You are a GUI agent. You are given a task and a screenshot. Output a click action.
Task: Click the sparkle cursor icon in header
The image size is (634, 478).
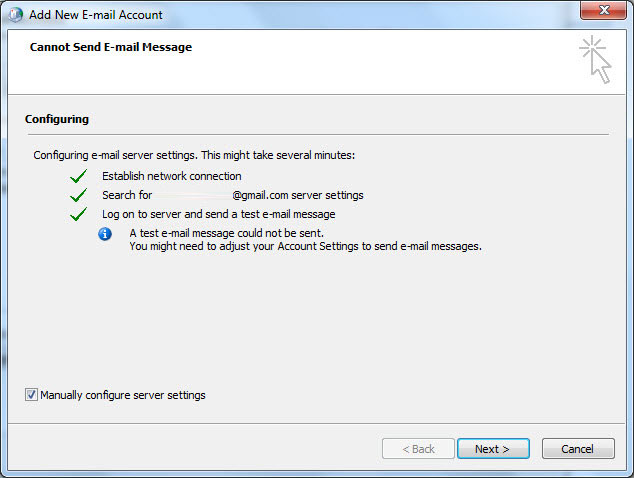click(x=595, y=59)
